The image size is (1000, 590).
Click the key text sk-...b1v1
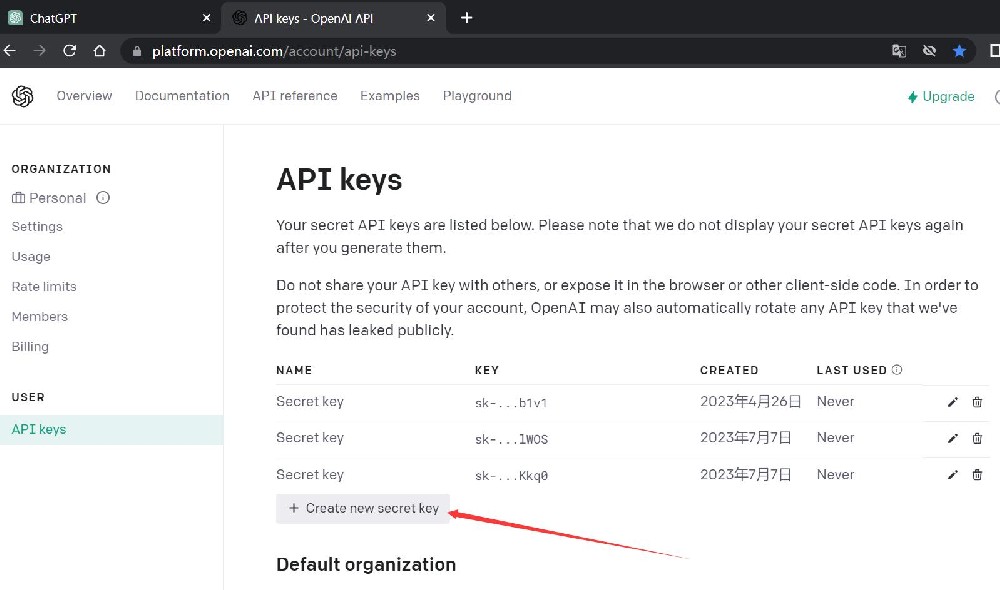(x=511, y=403)
